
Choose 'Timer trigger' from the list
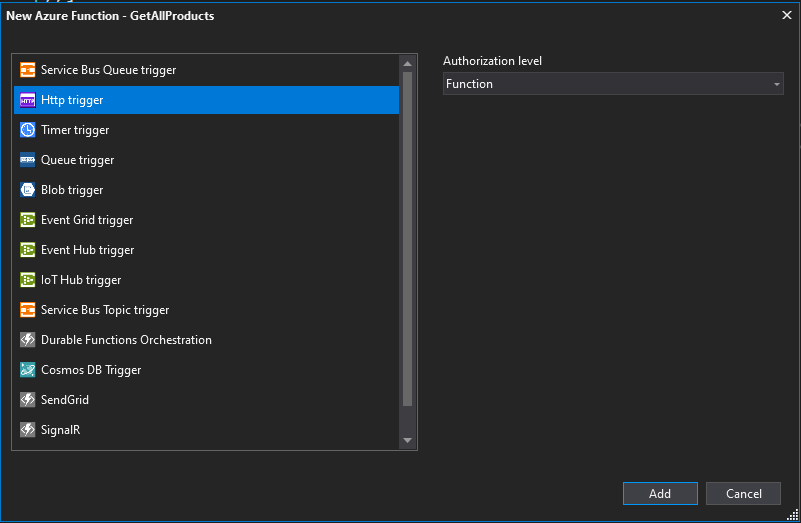[x=75, y=130]
